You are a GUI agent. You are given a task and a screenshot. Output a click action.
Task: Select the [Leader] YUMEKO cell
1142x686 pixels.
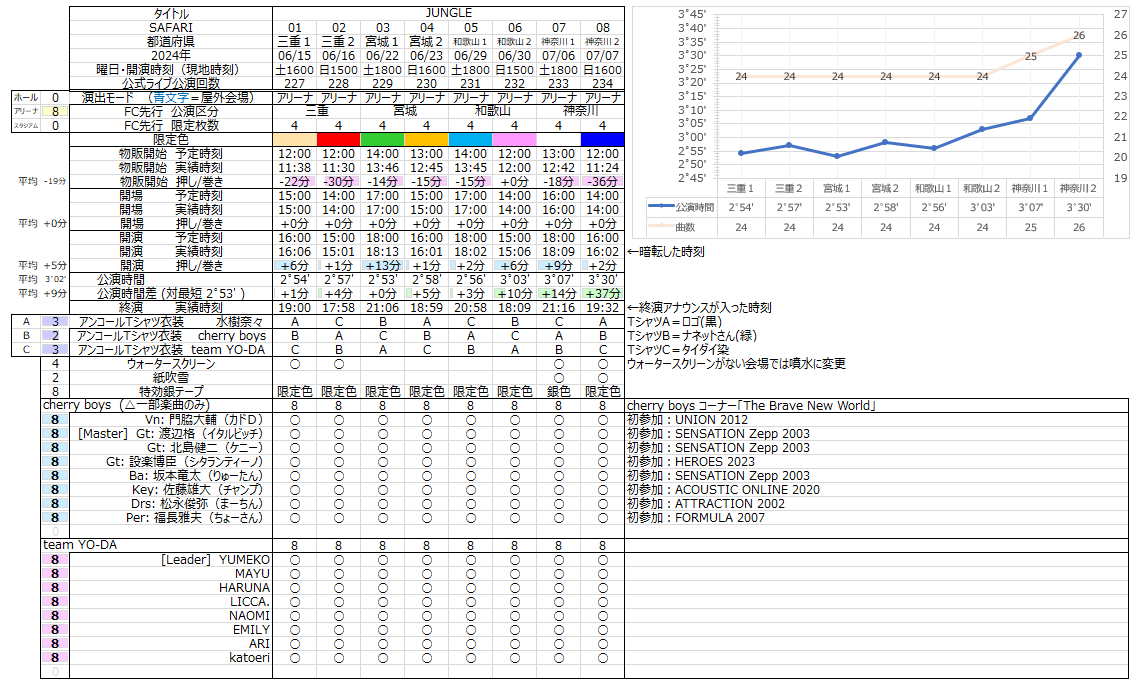tap(171, 559)
